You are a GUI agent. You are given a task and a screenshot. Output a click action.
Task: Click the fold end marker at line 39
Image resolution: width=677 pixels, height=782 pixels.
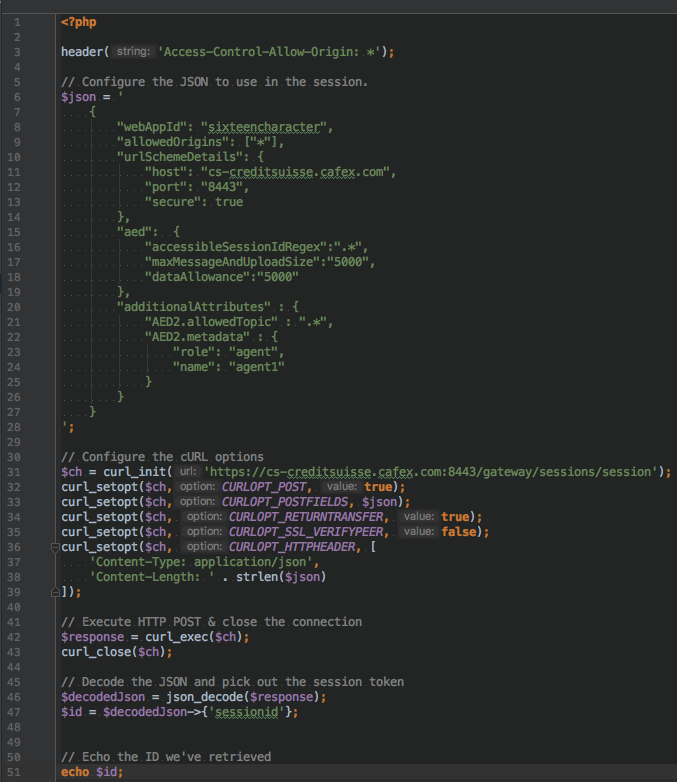[x=55, y=592]
